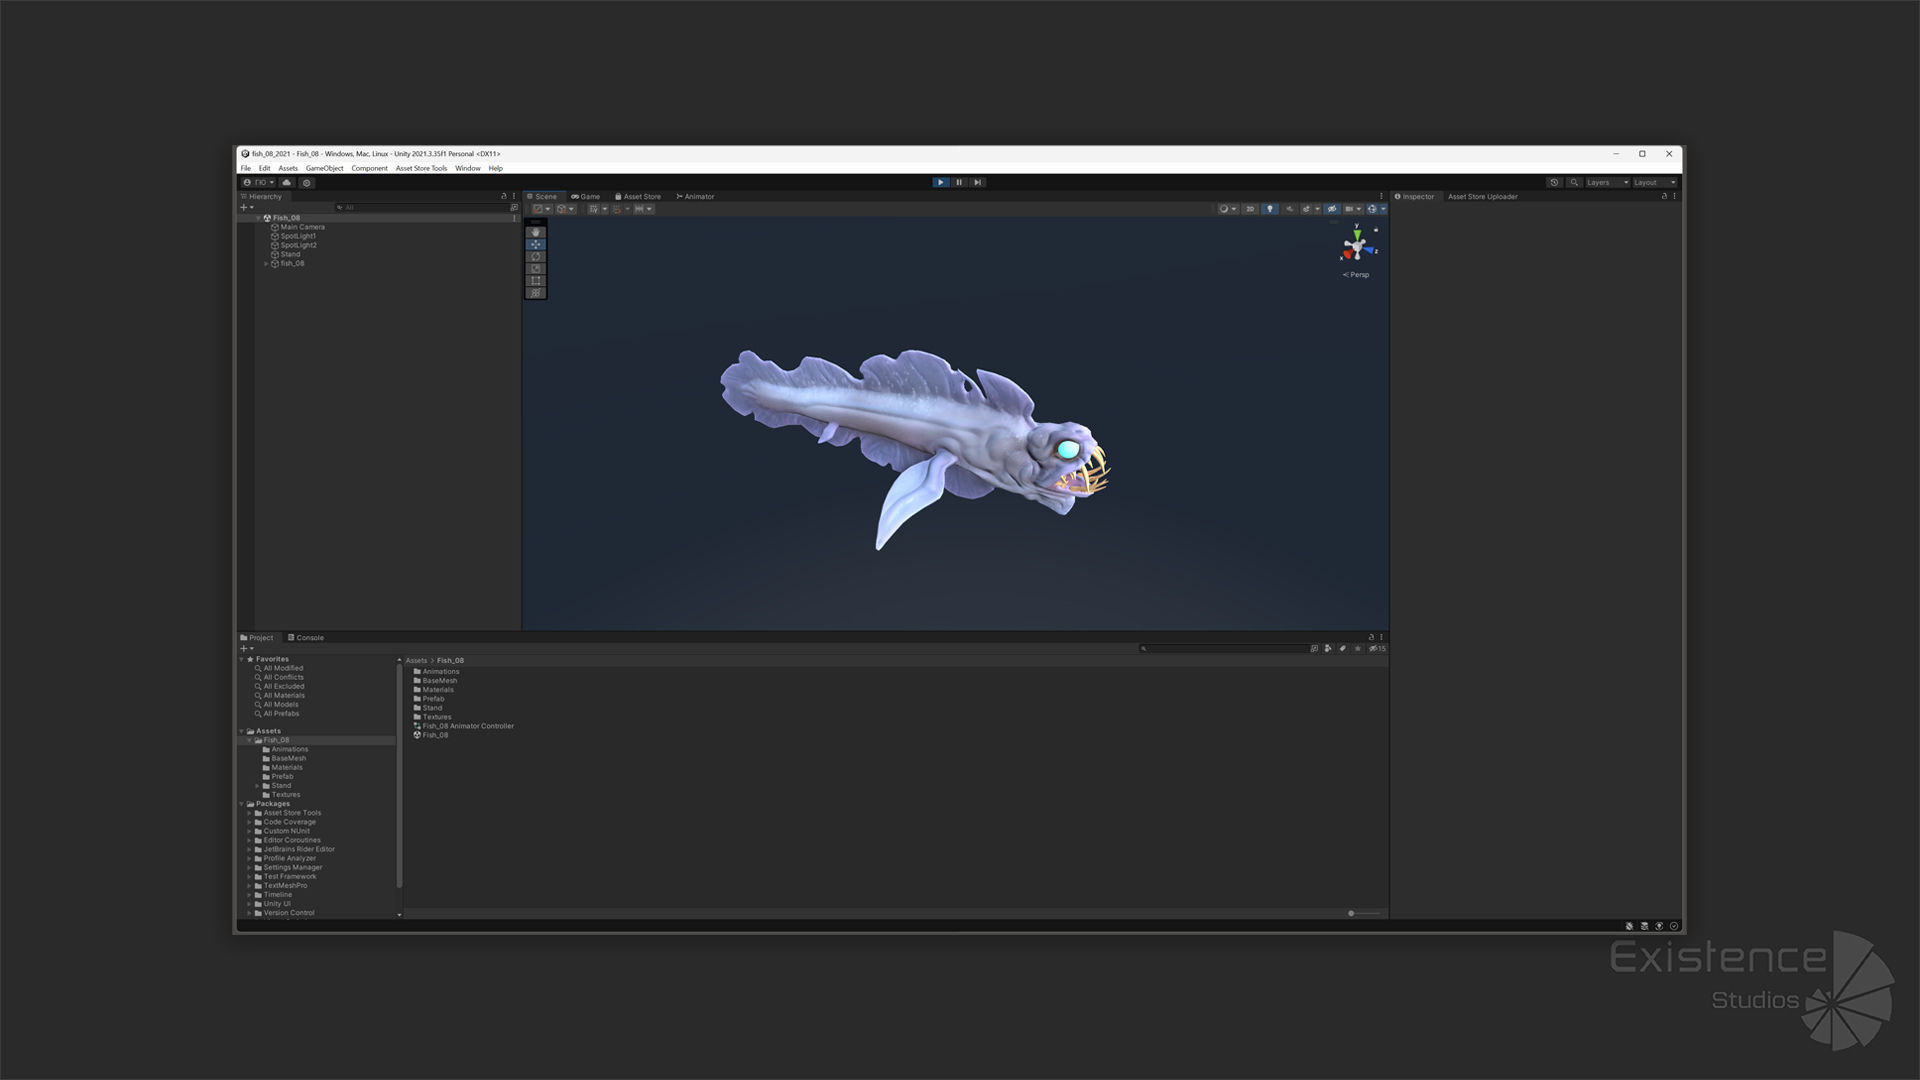Expand fish_08 object in Hierarchy

click(266, 263)
